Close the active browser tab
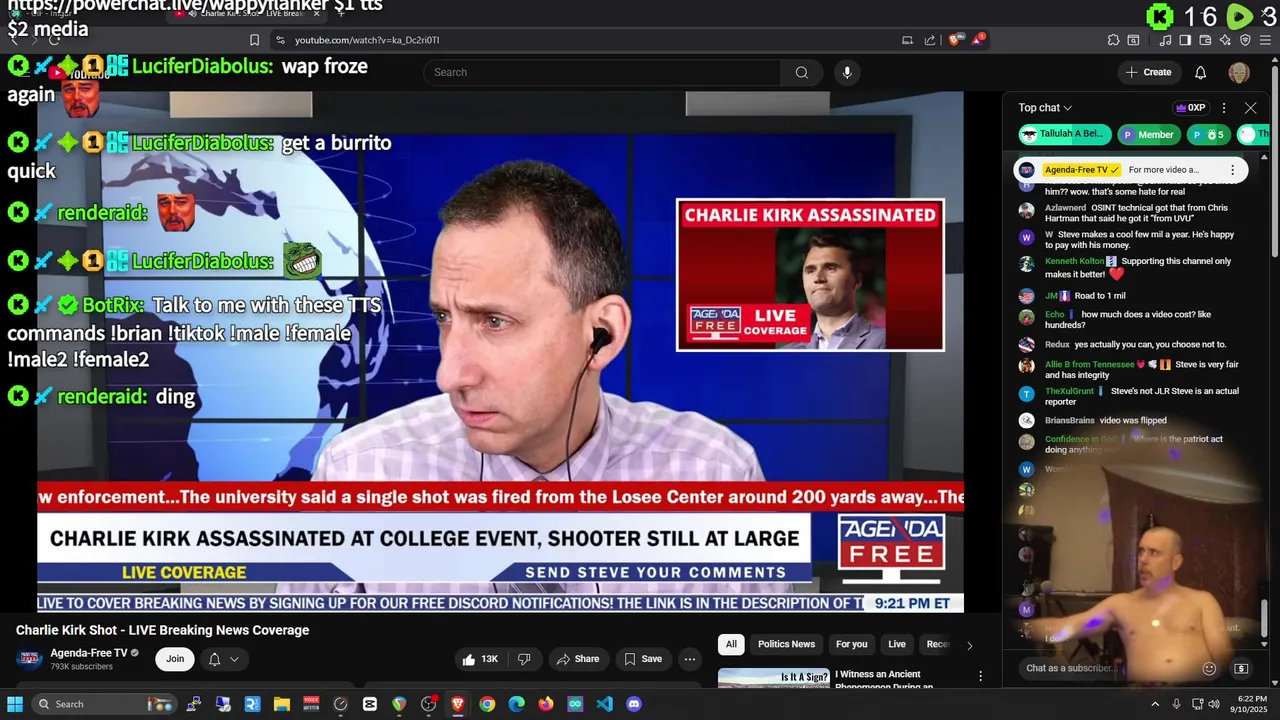1280x720 pixels. [x=317, y=13]
